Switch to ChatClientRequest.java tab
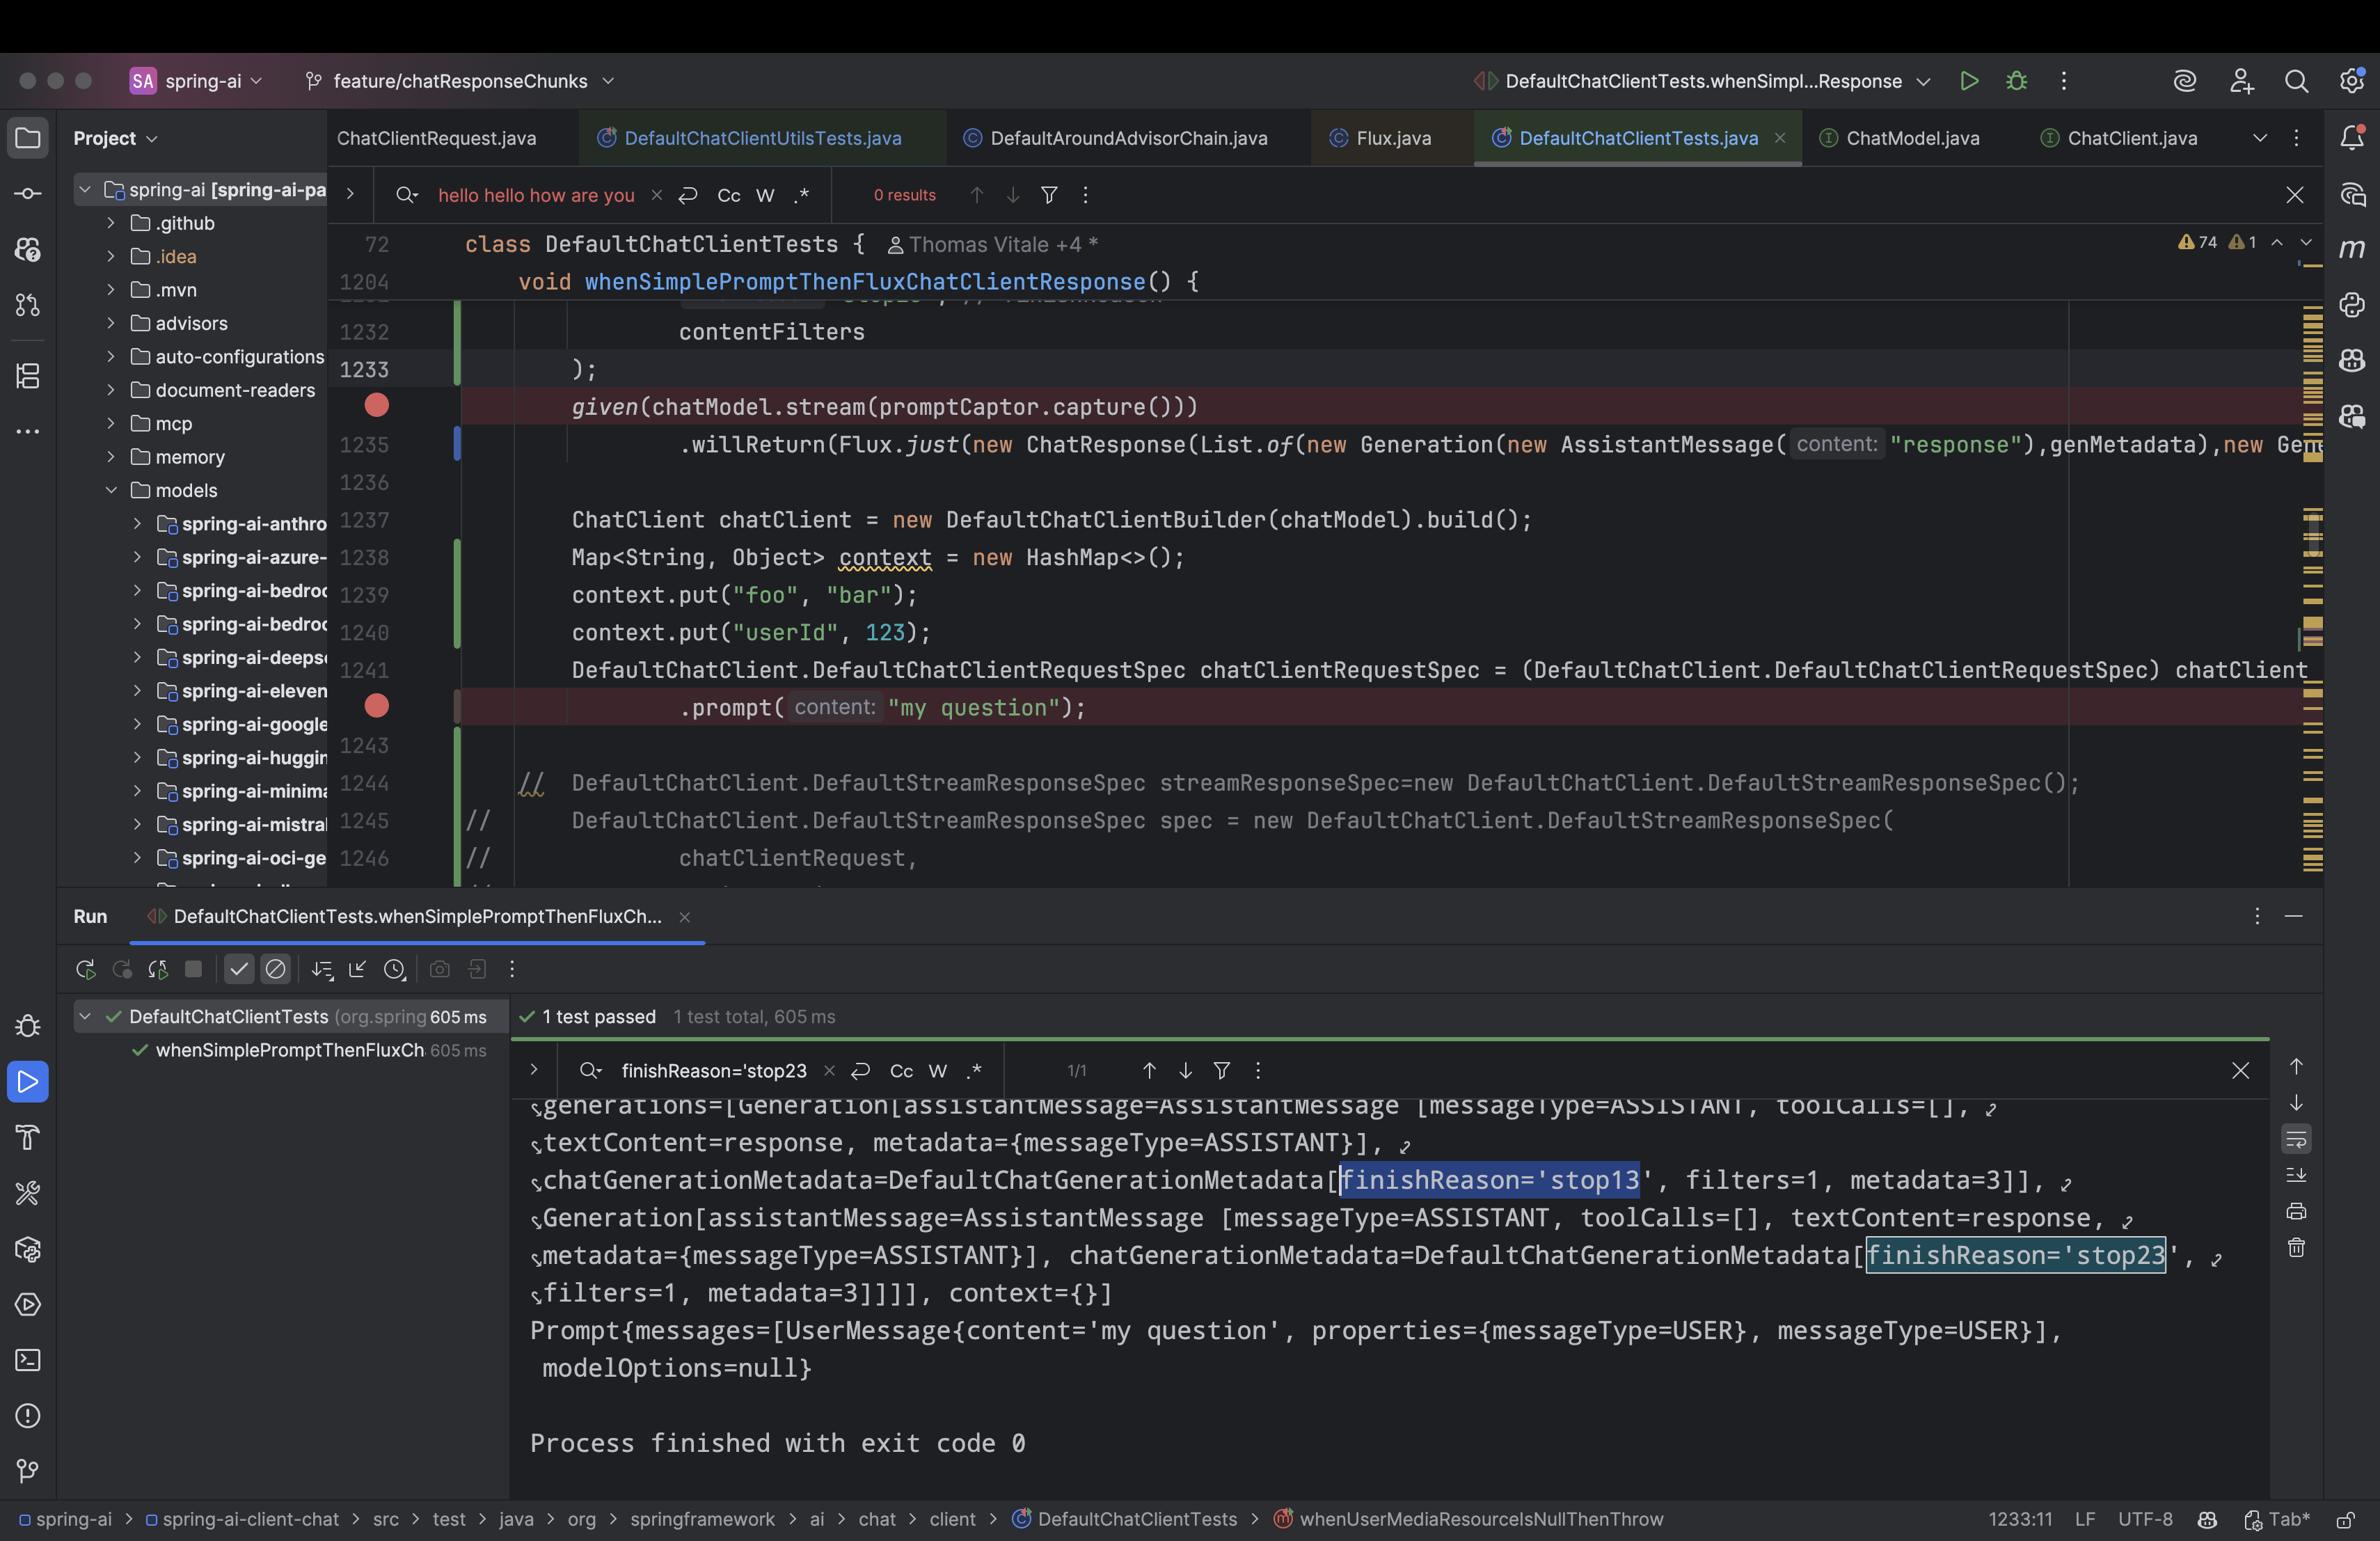This screenshot has height=1541, width=2380. [437, 138]
